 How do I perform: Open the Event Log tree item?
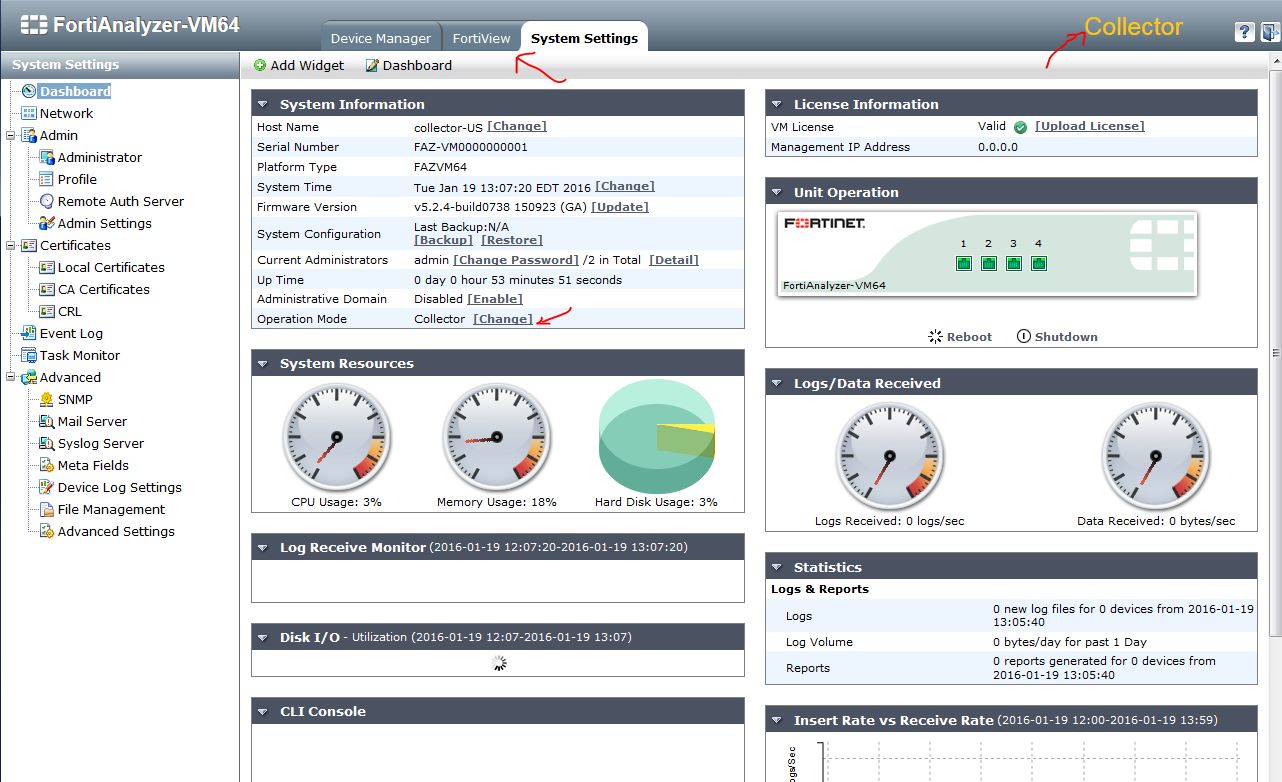coord(71,333)
